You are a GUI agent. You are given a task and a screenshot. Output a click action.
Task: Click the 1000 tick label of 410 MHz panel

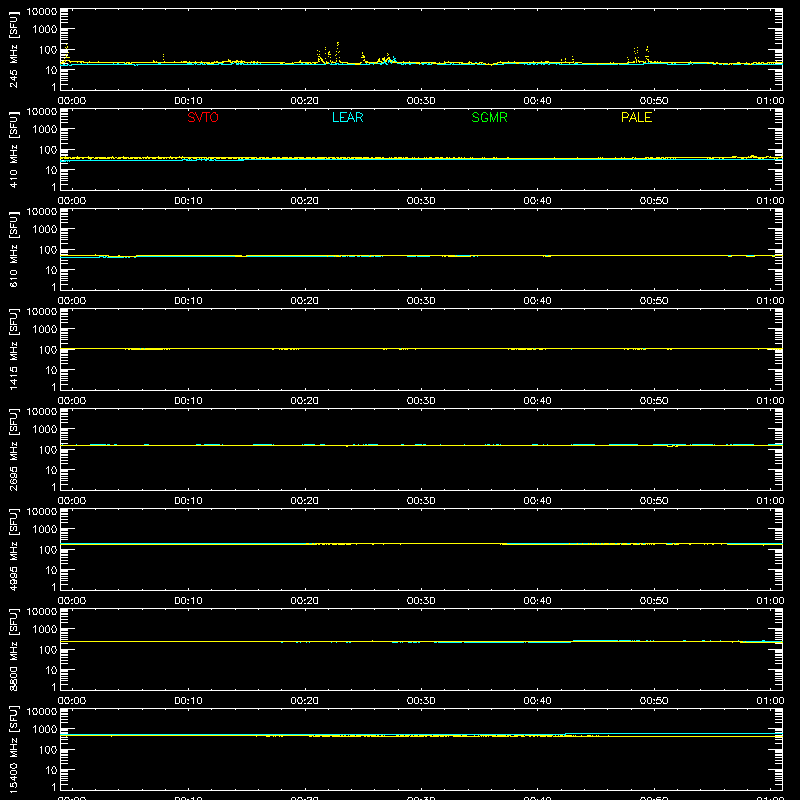tap(45, 129)
